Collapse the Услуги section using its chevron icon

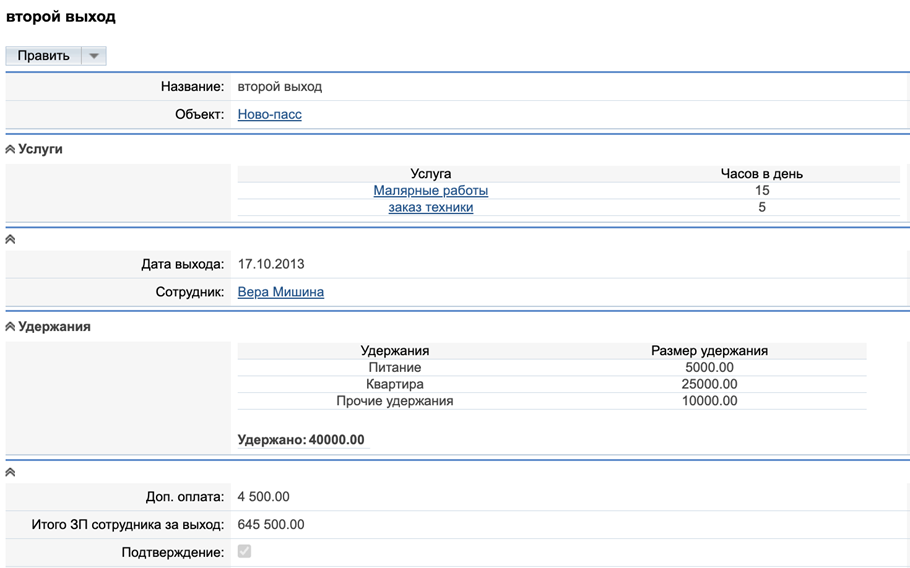point(11,150)
